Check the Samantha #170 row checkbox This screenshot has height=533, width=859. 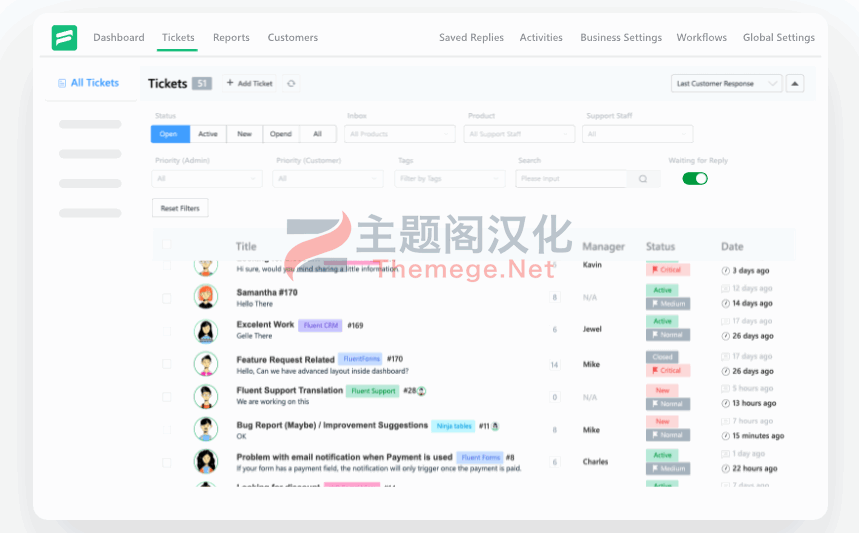pyautogui.click(x=167, y=298)
